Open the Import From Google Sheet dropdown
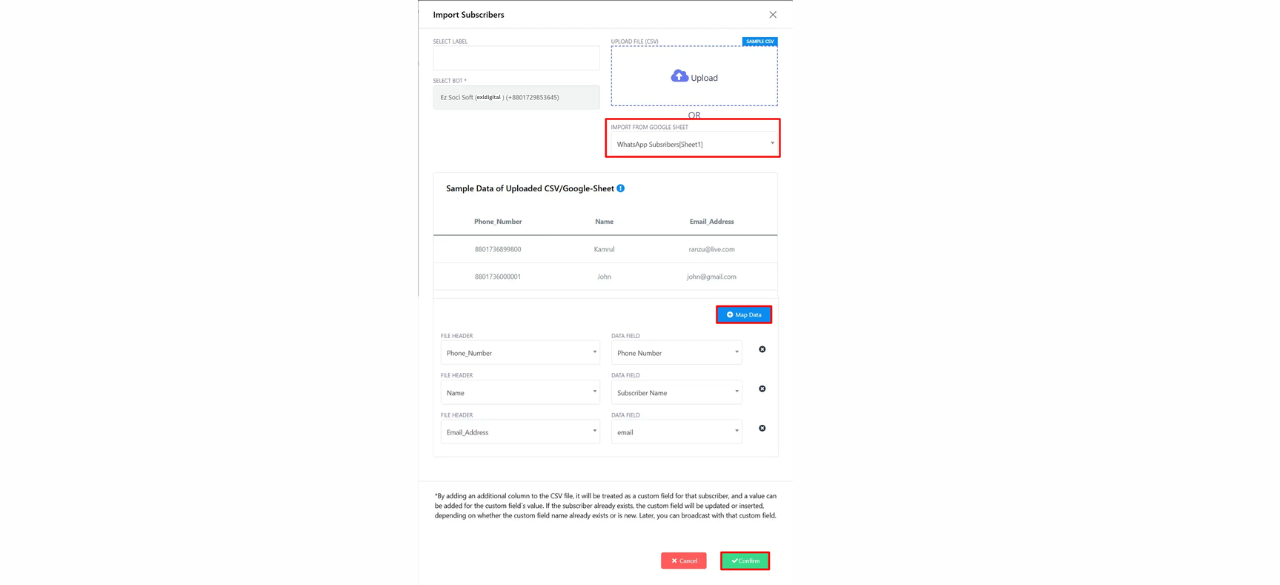This screenshot has width=1280, height=585. (694, 144)
